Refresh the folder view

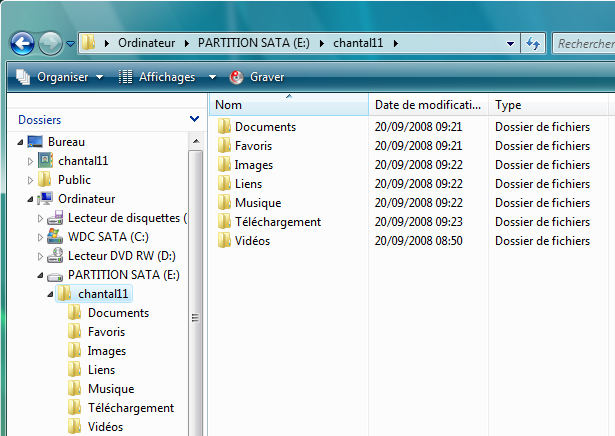[533, 43]
